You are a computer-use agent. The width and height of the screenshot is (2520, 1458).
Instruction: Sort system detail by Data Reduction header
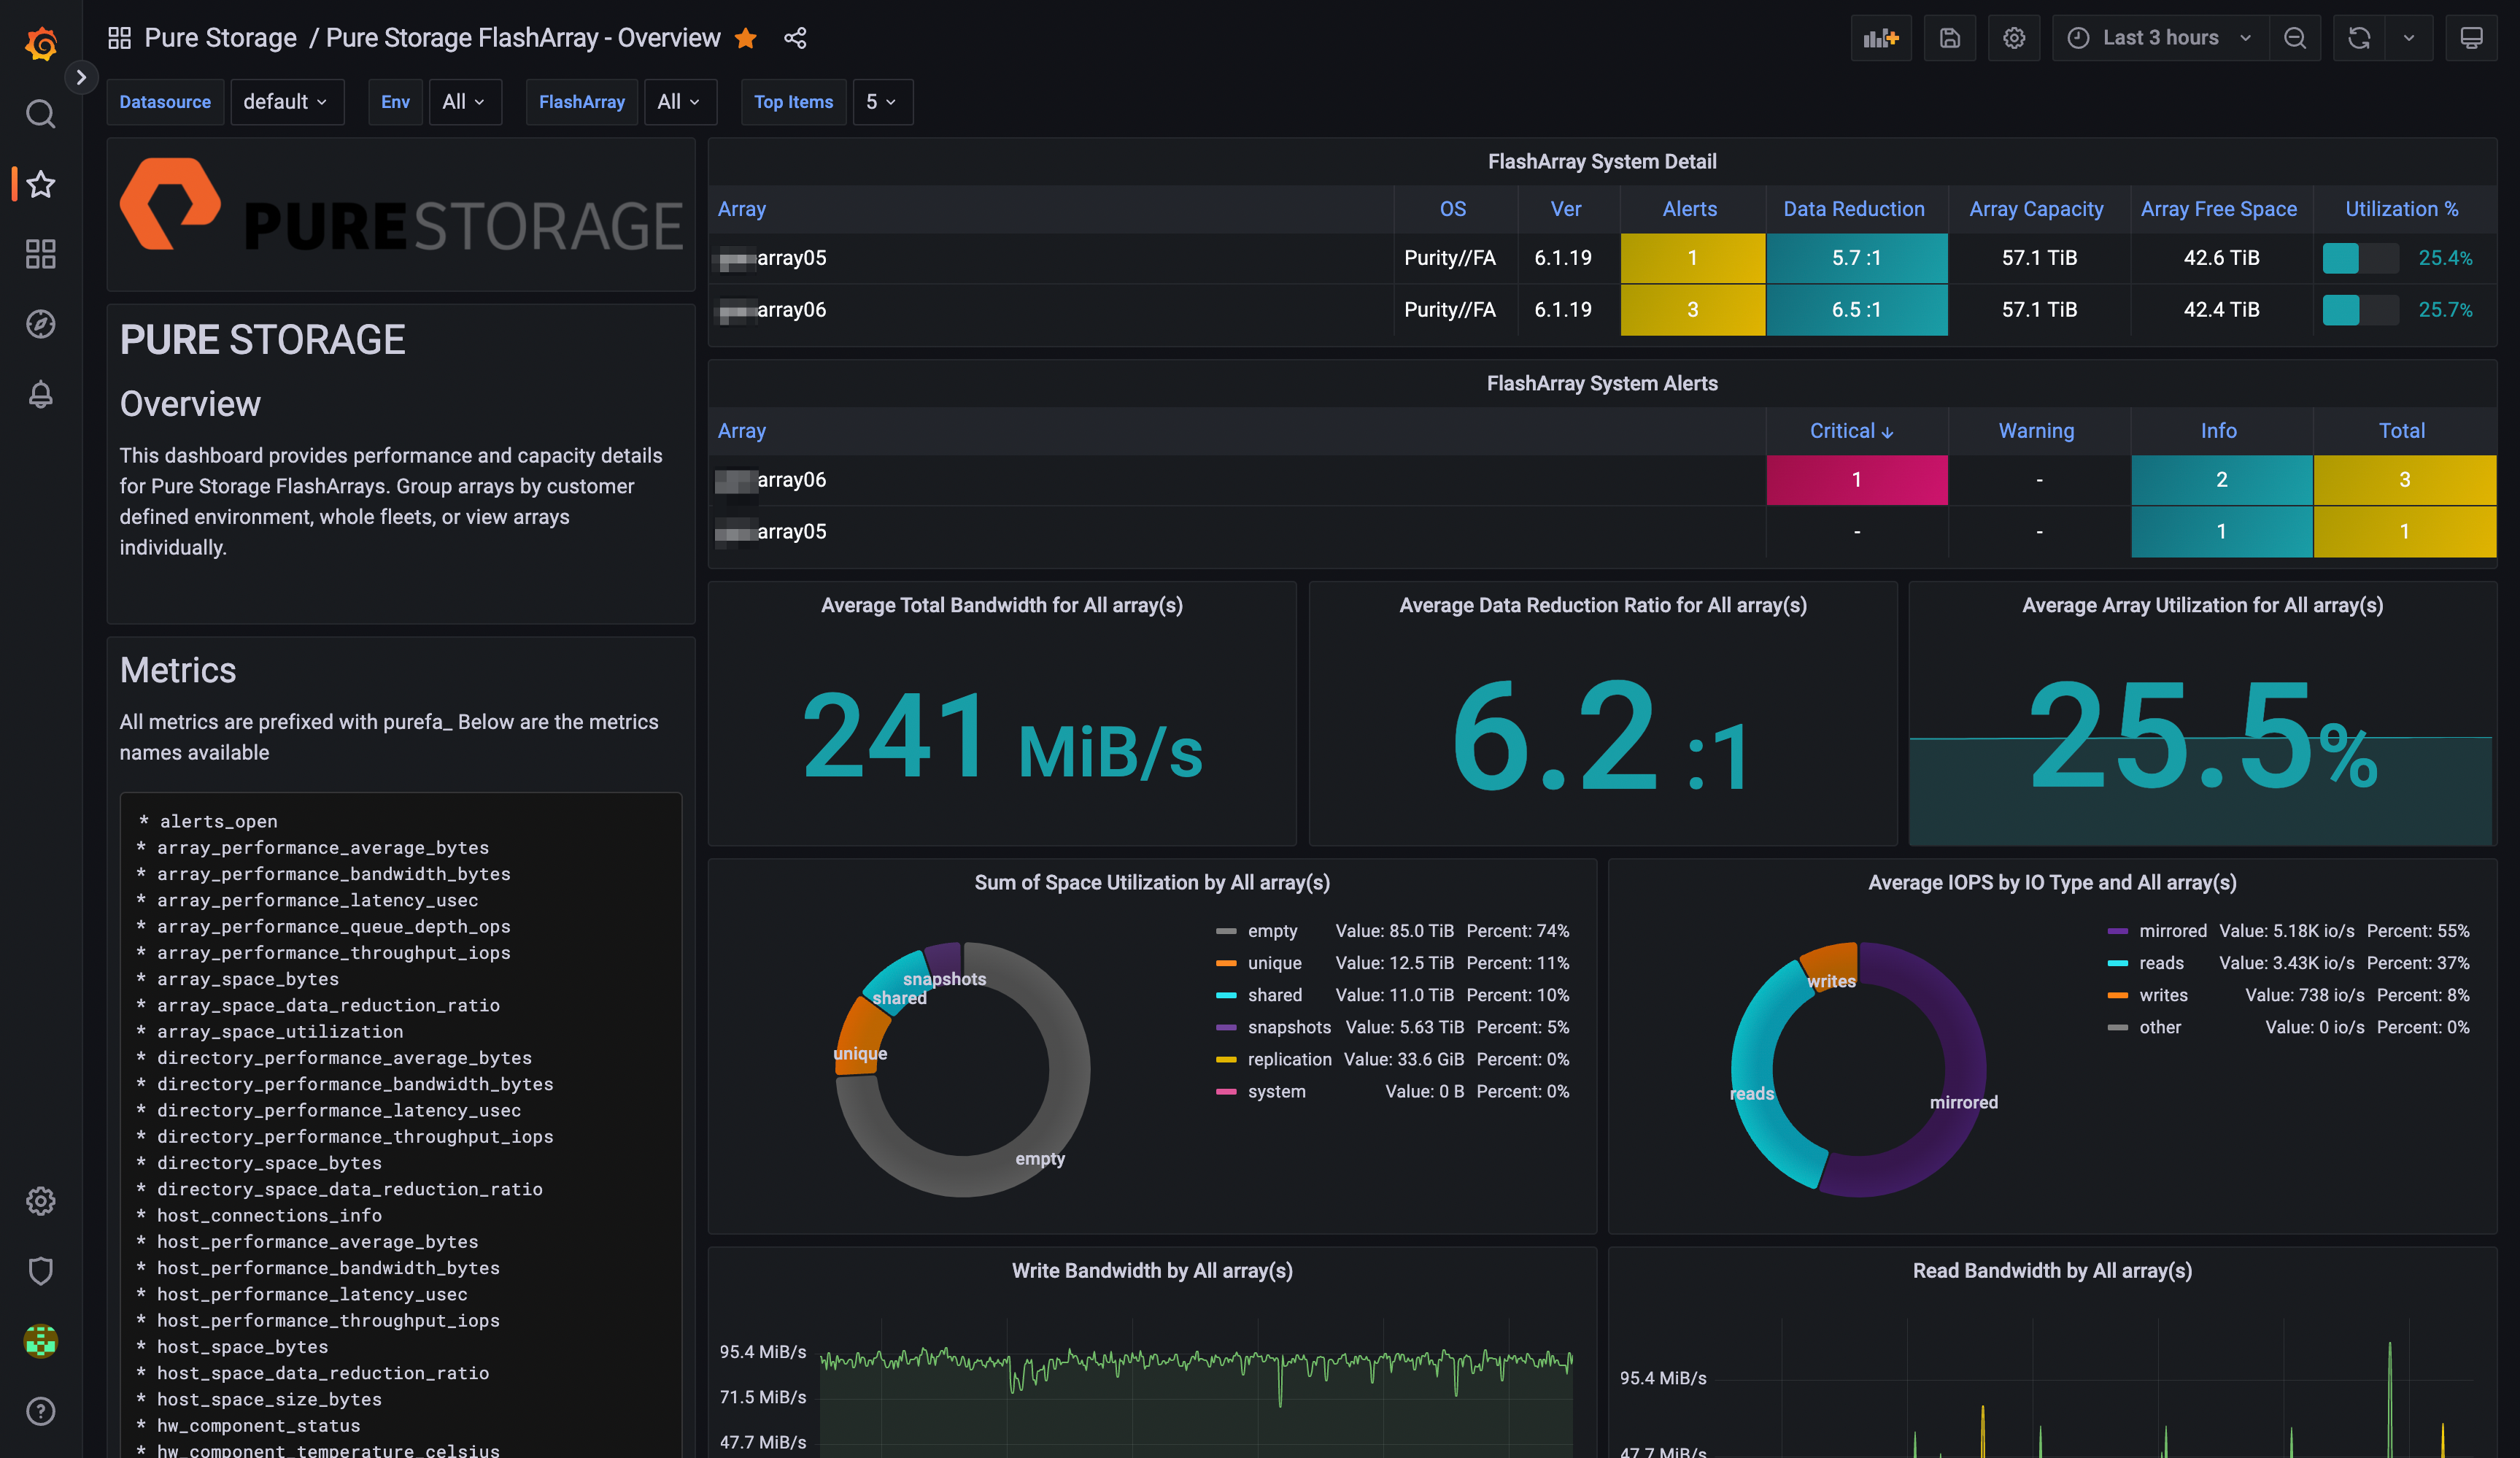point(1853,209)
